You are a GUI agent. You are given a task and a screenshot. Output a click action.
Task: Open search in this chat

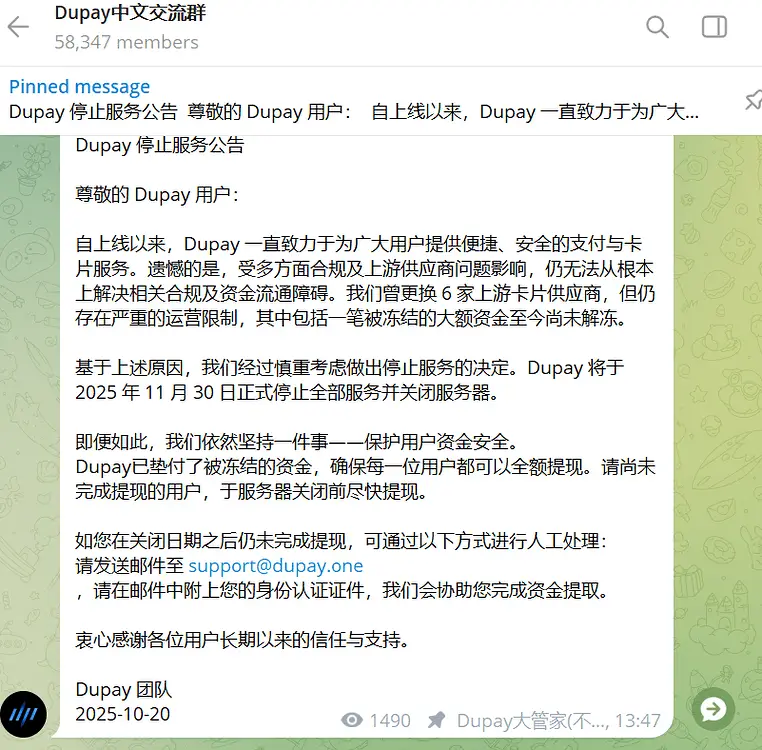[657, 27]
